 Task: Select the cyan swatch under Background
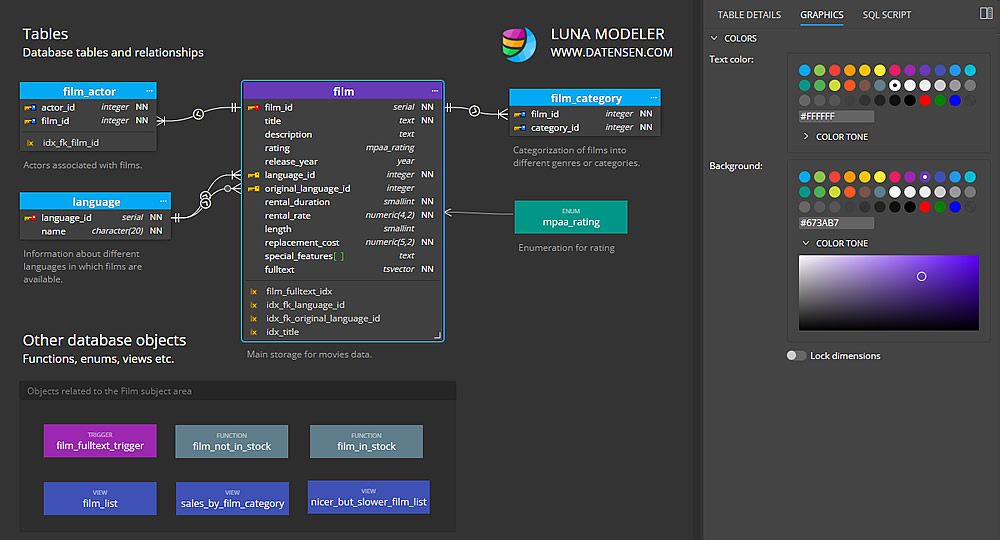pyautogui.click(x=970, y=177)
